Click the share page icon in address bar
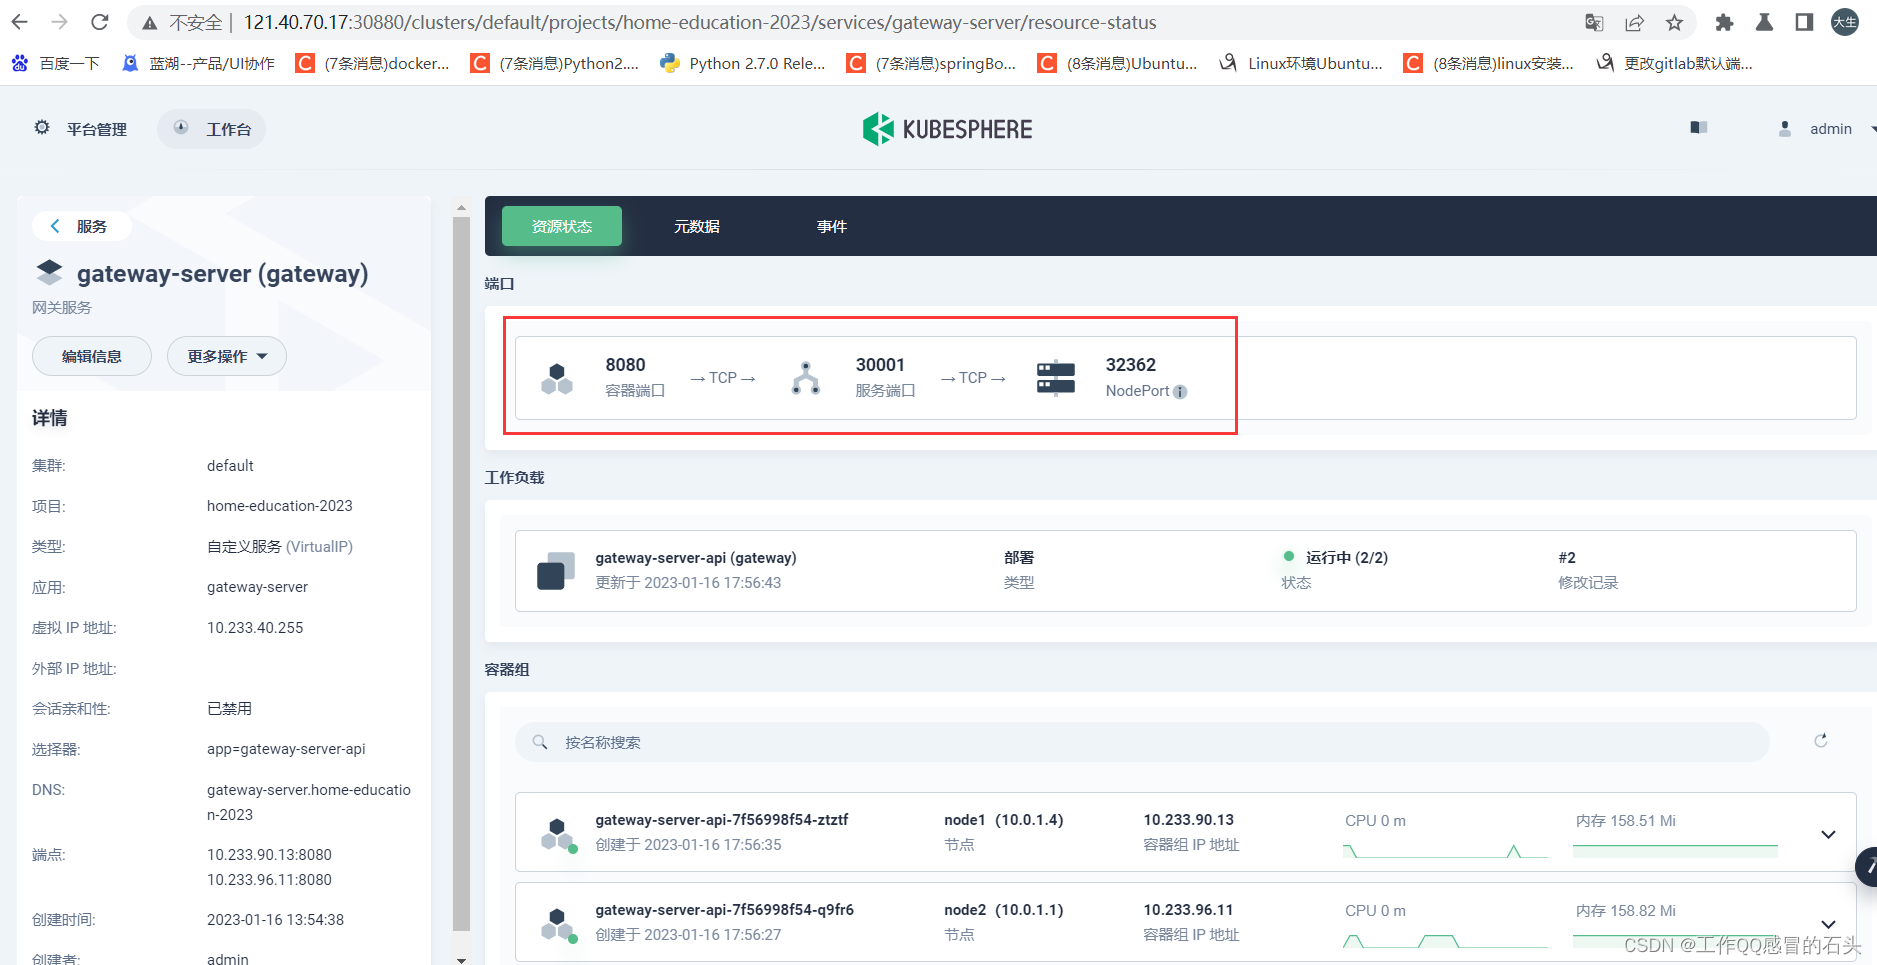This screenshot has width=1877, height=965. (x=1634, y=22)
